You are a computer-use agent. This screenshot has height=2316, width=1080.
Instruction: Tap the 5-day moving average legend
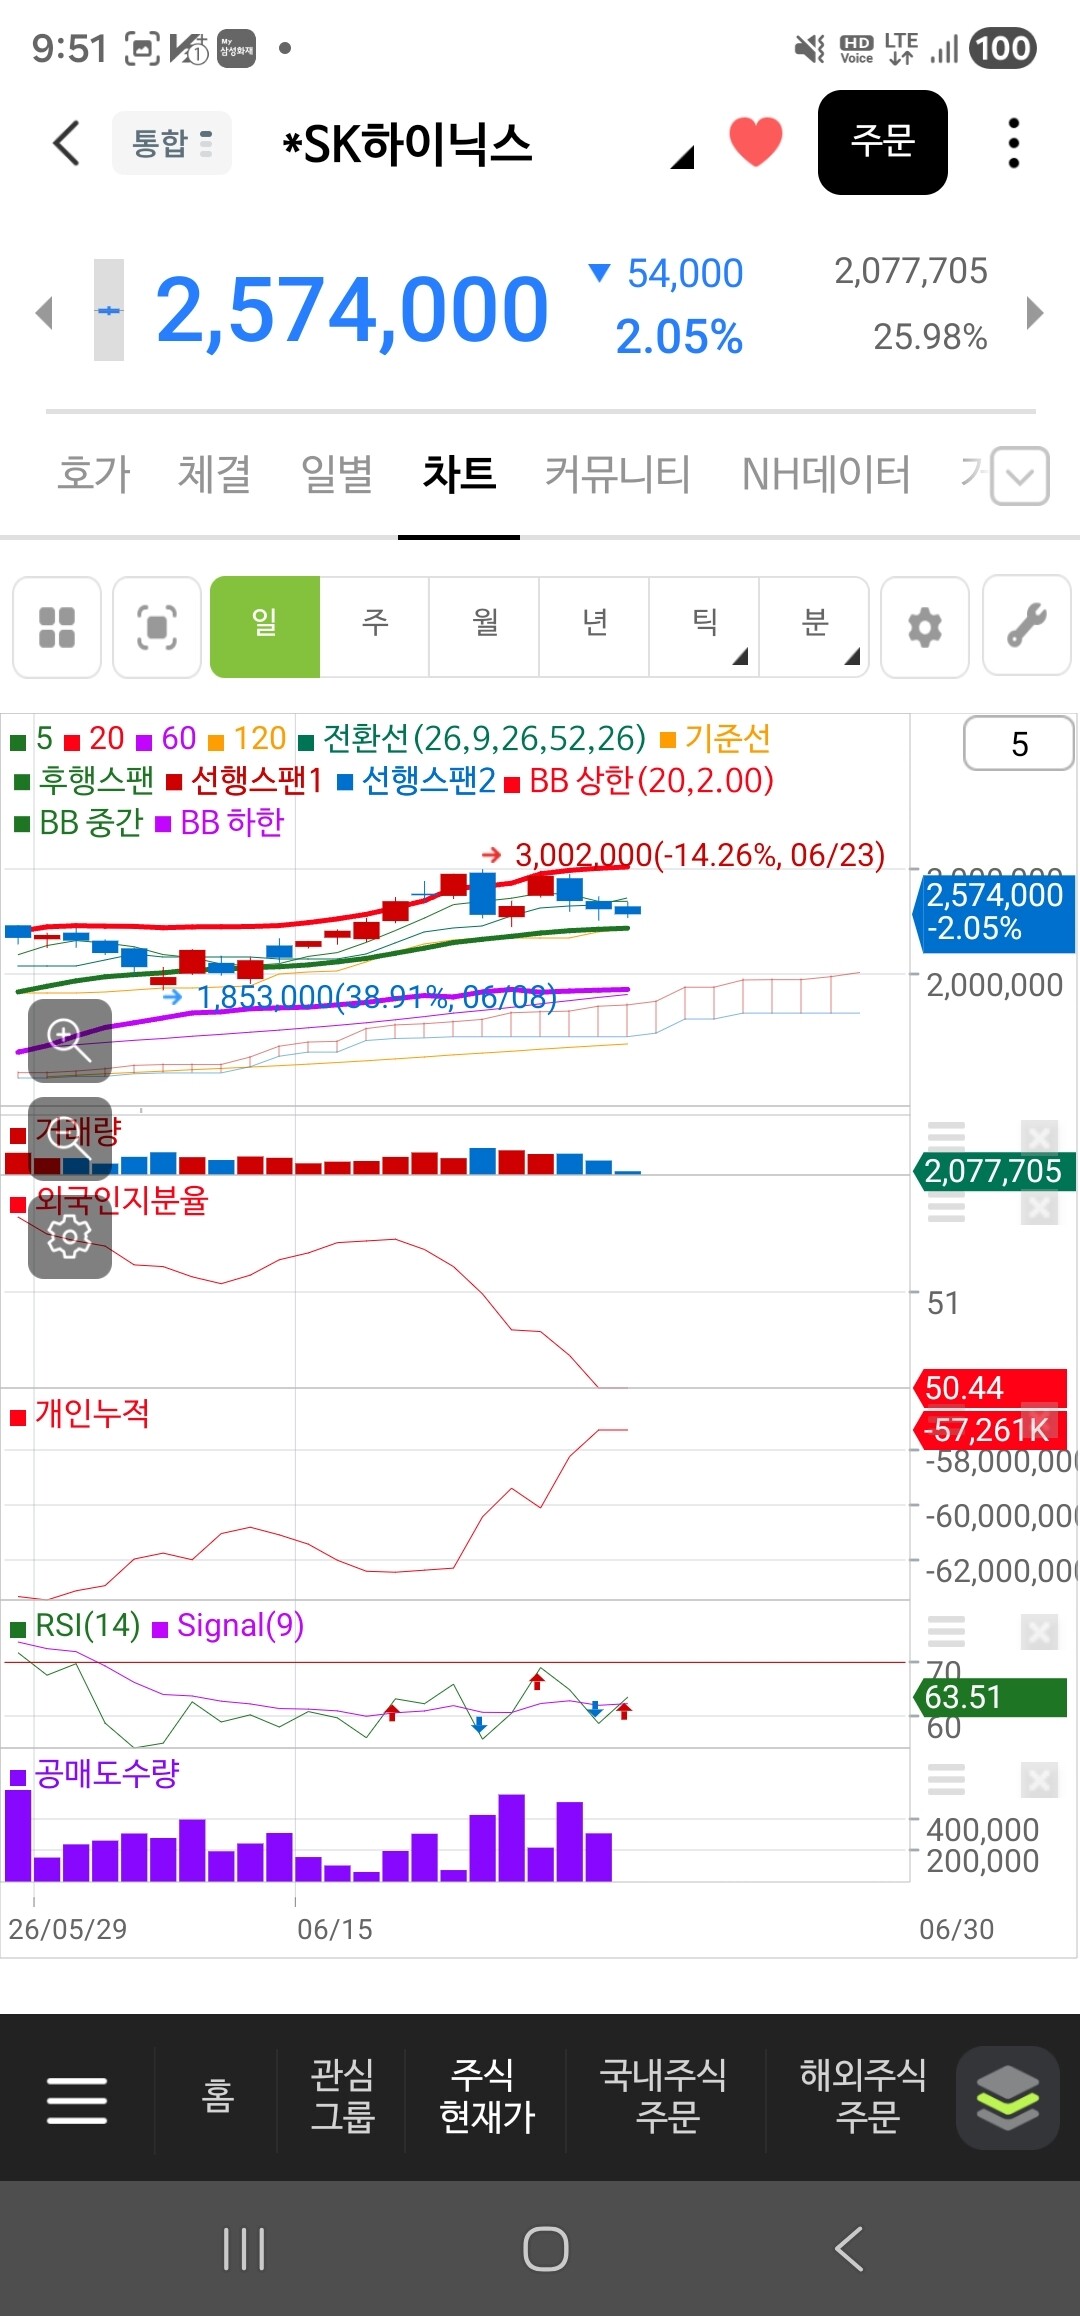pos(32,739)
